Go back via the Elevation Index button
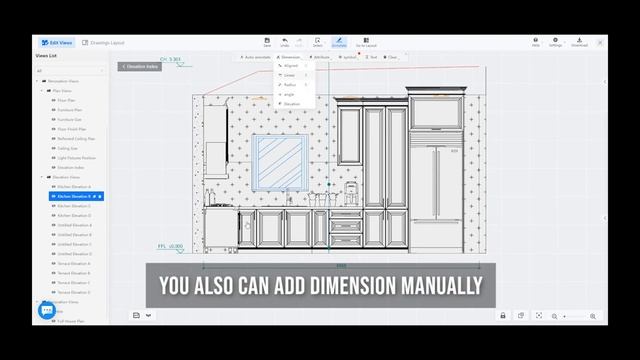The width and height of the screenshot is (640, 360). (140, 67)
